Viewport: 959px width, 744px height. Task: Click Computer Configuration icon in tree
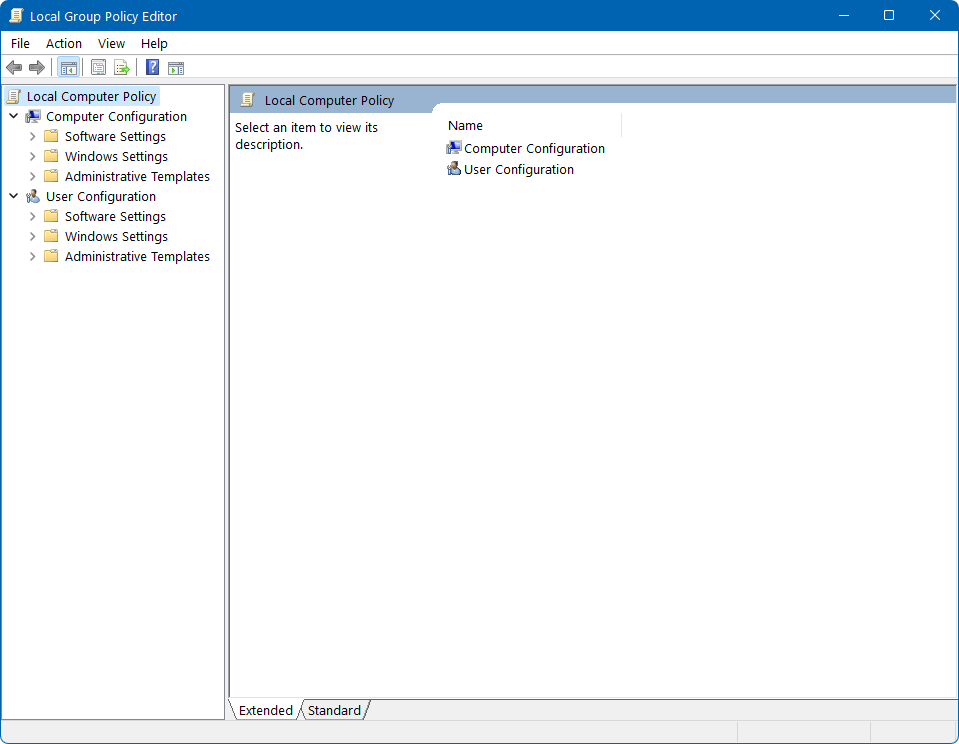pos(33,116)
